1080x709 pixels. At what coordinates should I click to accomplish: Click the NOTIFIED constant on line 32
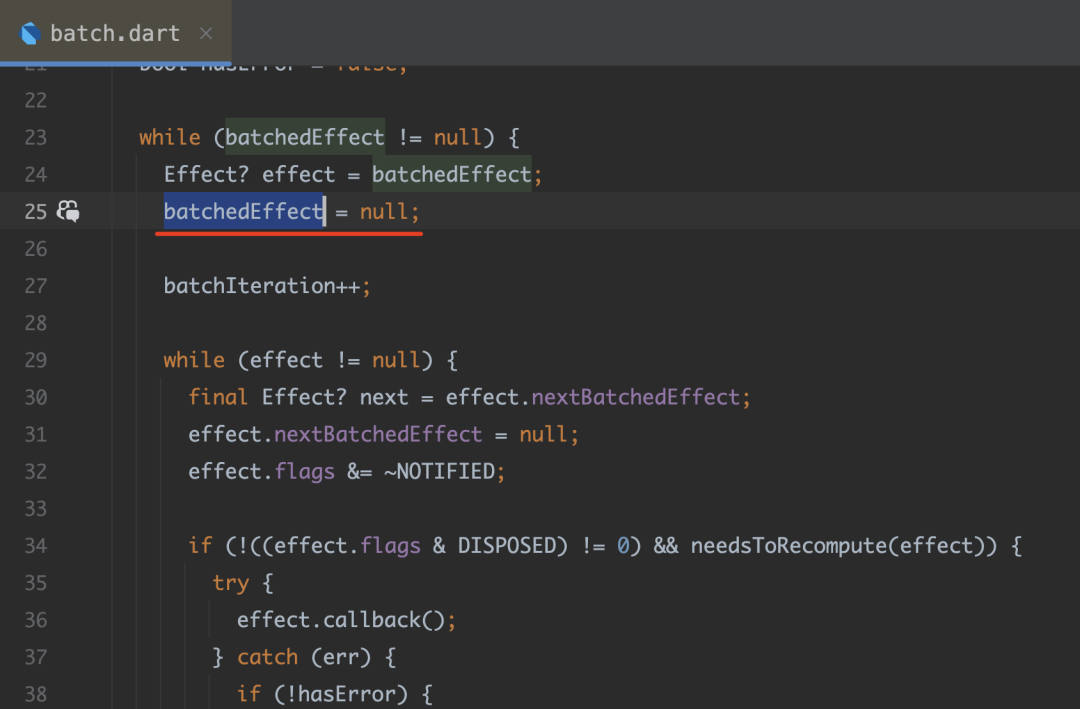445,471
